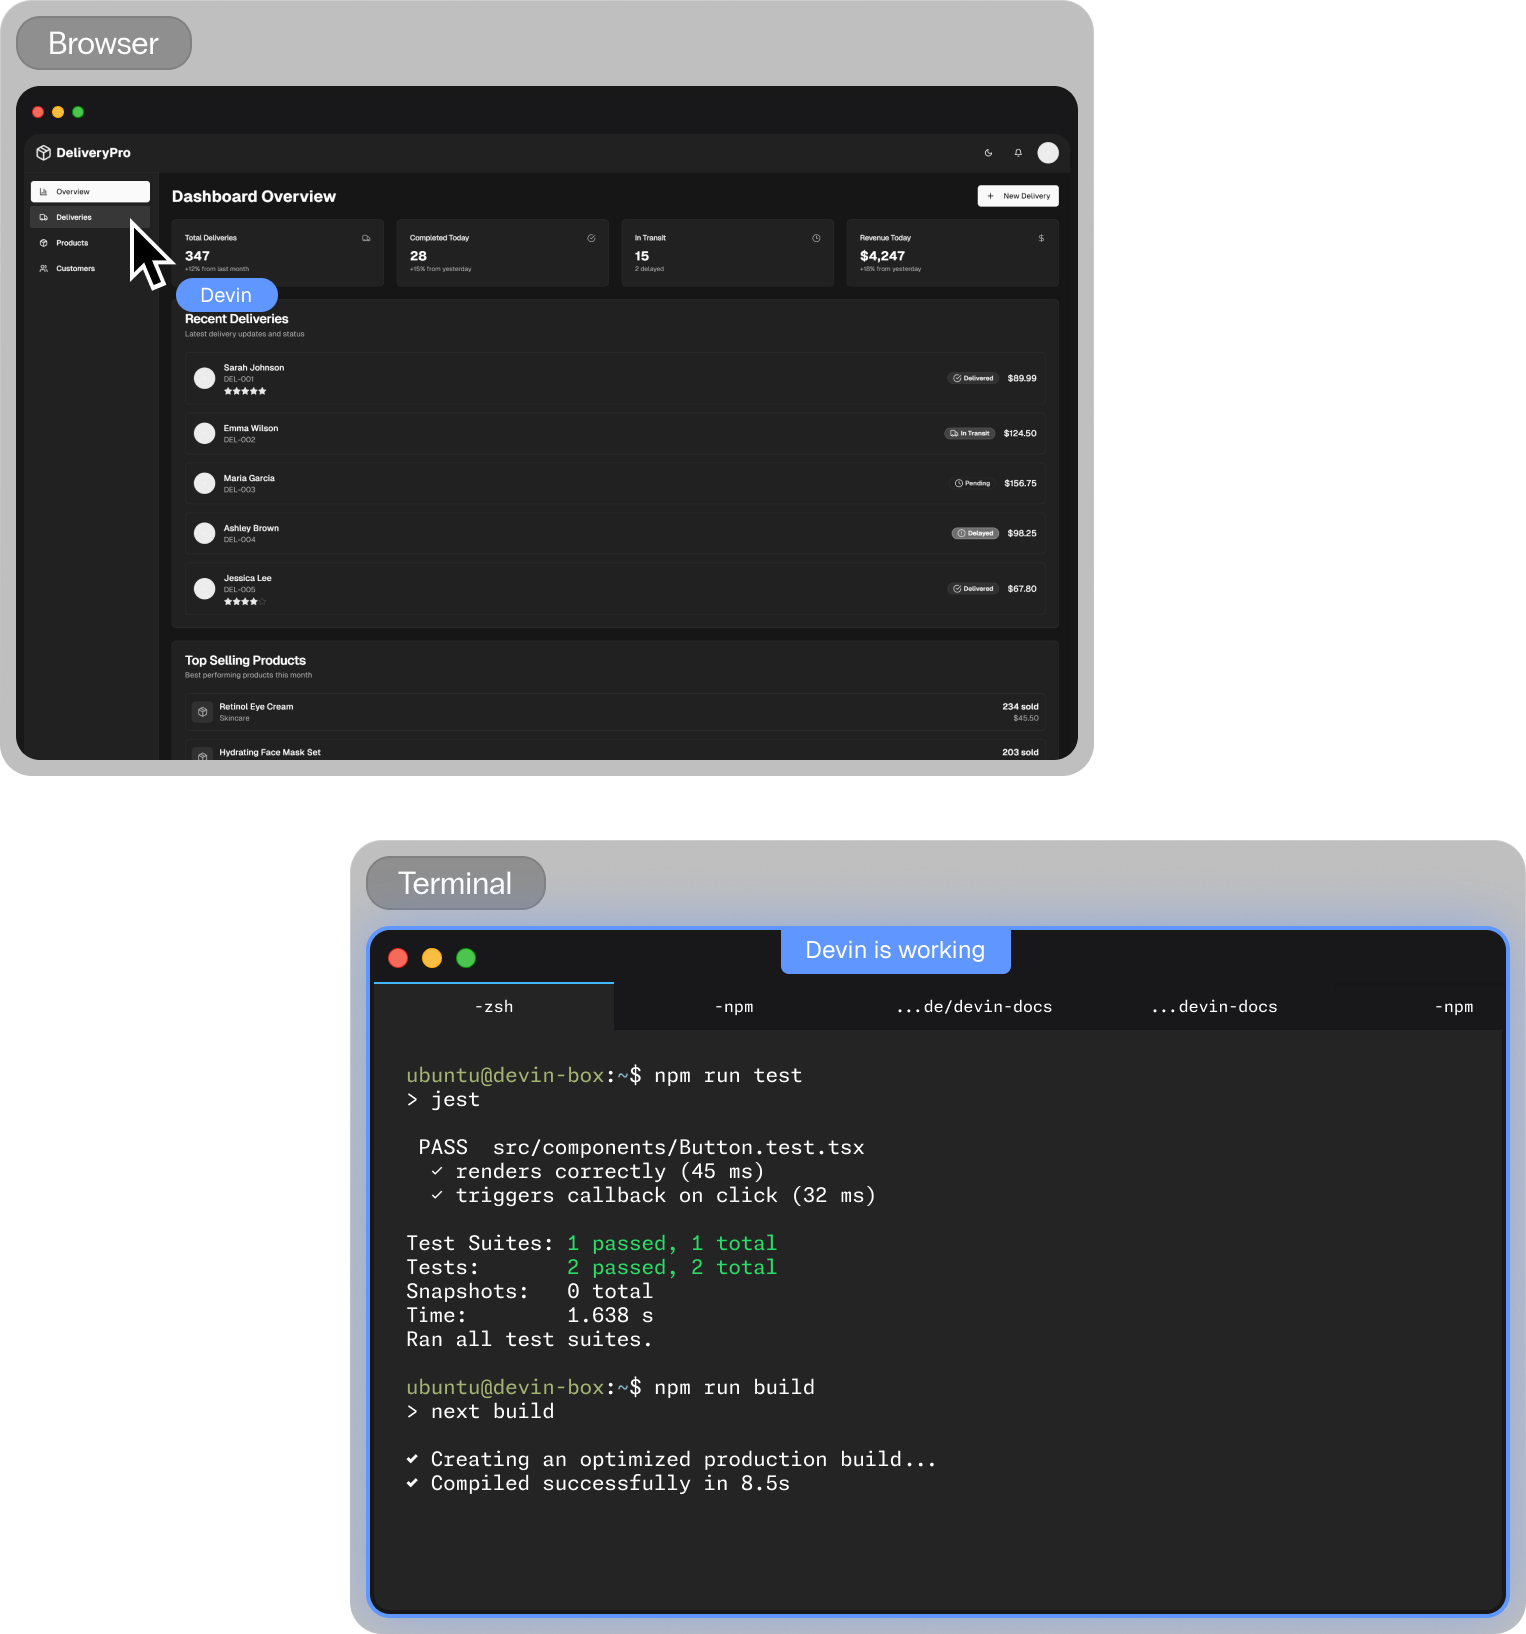Click the Retinol Eye Cream product name
The width and height of the screenshot is (1526, 1634).
pyautogui.click(x=256, y=707)
